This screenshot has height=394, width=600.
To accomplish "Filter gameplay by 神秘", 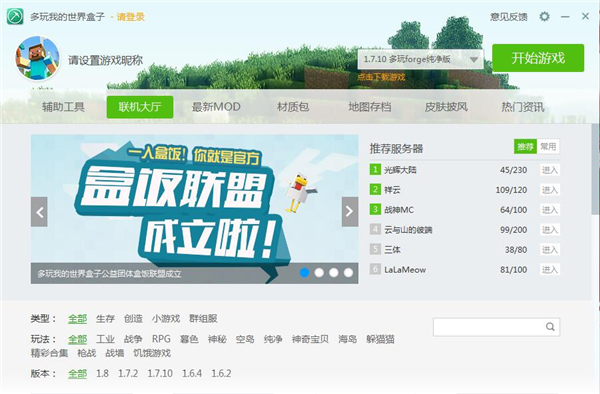I will click(217, 339).
